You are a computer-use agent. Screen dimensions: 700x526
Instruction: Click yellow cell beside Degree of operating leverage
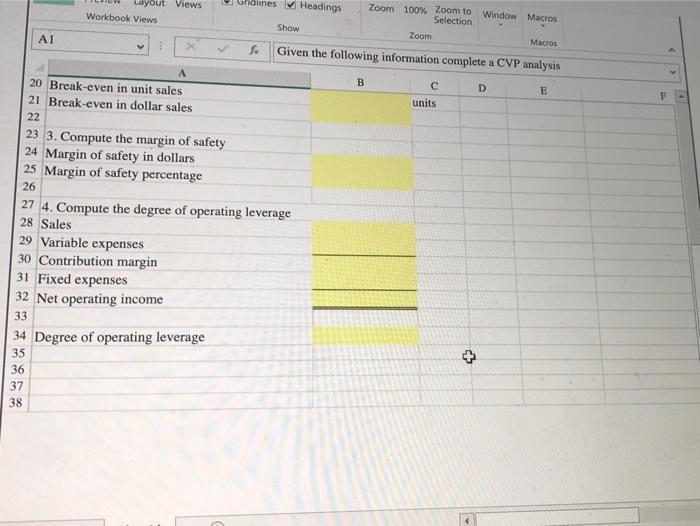[366, 336]
